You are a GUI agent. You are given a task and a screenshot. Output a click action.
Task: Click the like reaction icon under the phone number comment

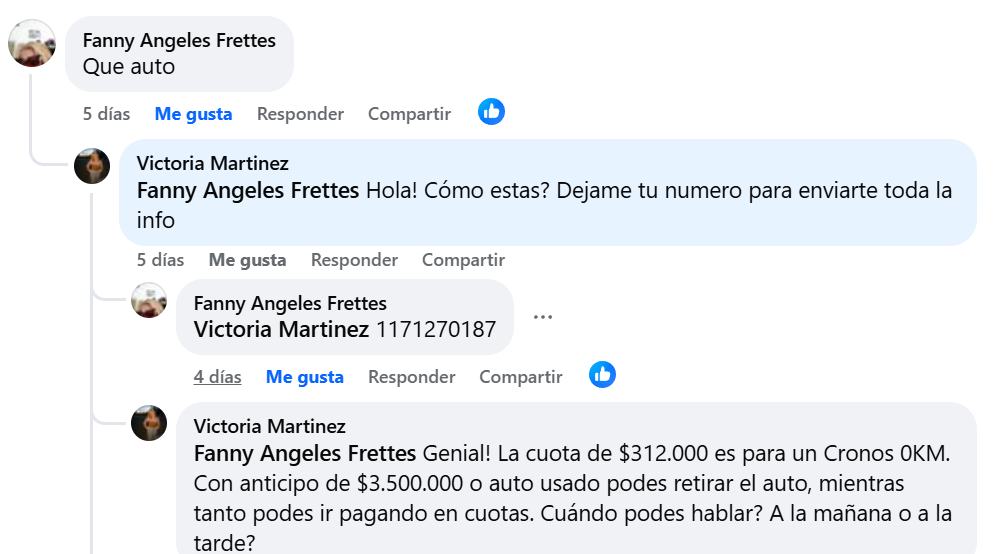(602, 375)
